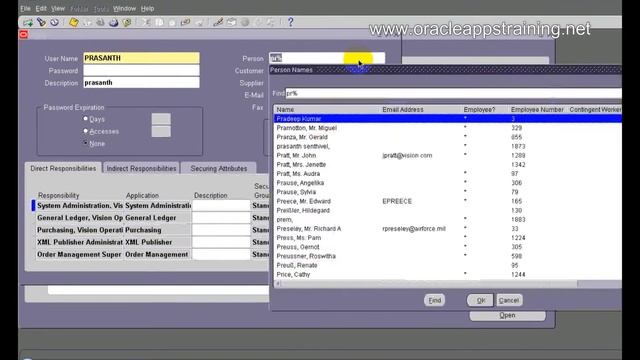Image resolution: width=640 pixels, height=360 pixels.
Task: Switch to the Indirect Responsibilities tab
Action: click(141, 168)
